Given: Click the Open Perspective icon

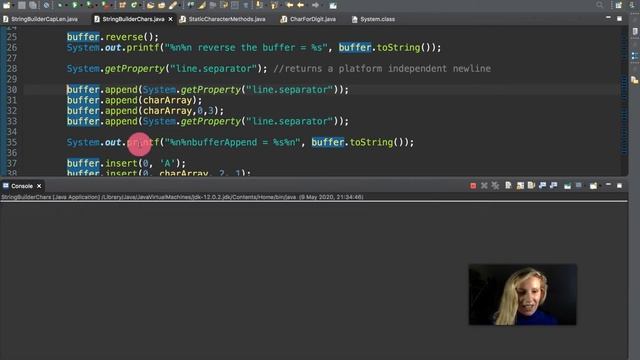Looking at the screenshot, I should click(619, 5).
